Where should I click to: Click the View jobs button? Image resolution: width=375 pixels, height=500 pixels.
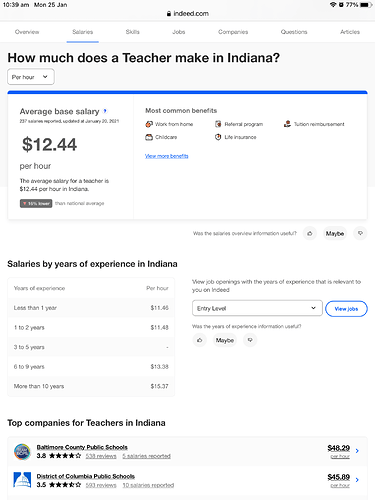point(346,309)
